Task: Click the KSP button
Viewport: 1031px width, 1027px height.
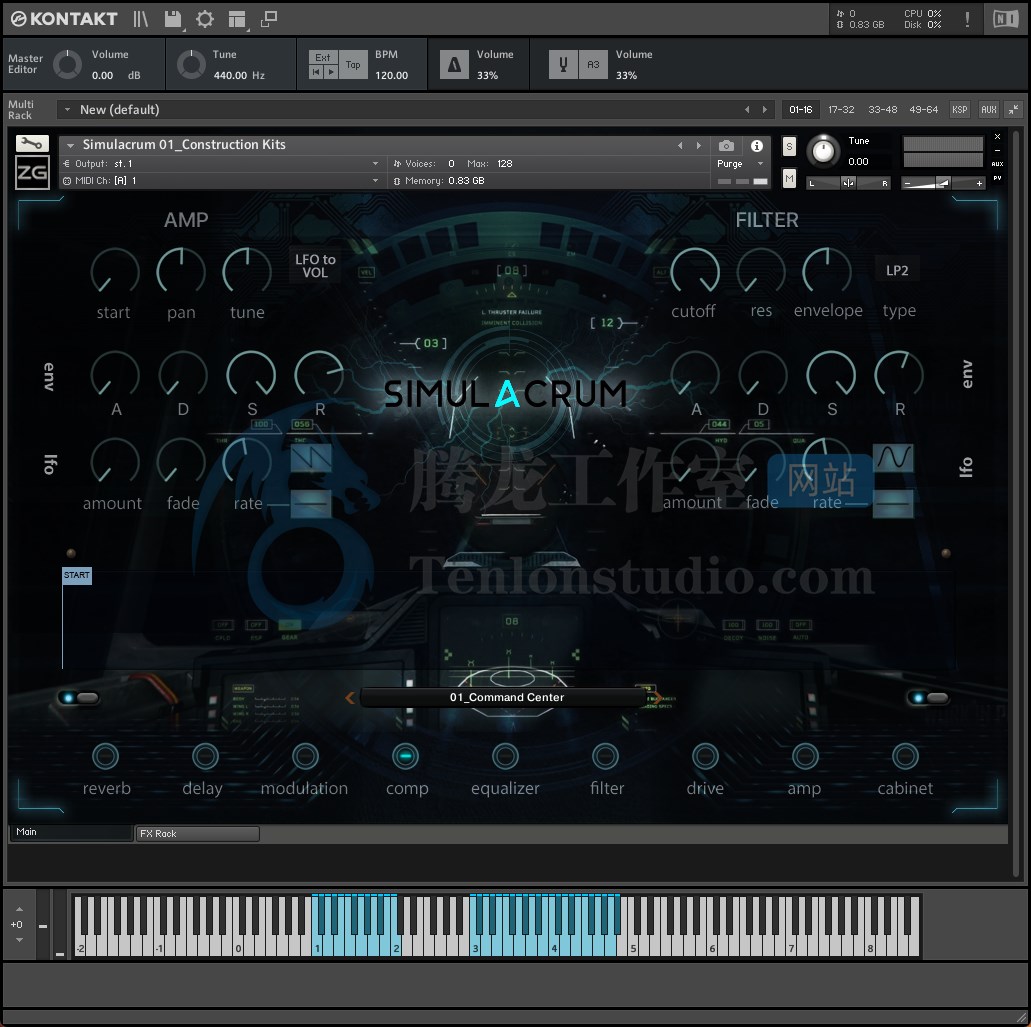Action: point(959,110)
